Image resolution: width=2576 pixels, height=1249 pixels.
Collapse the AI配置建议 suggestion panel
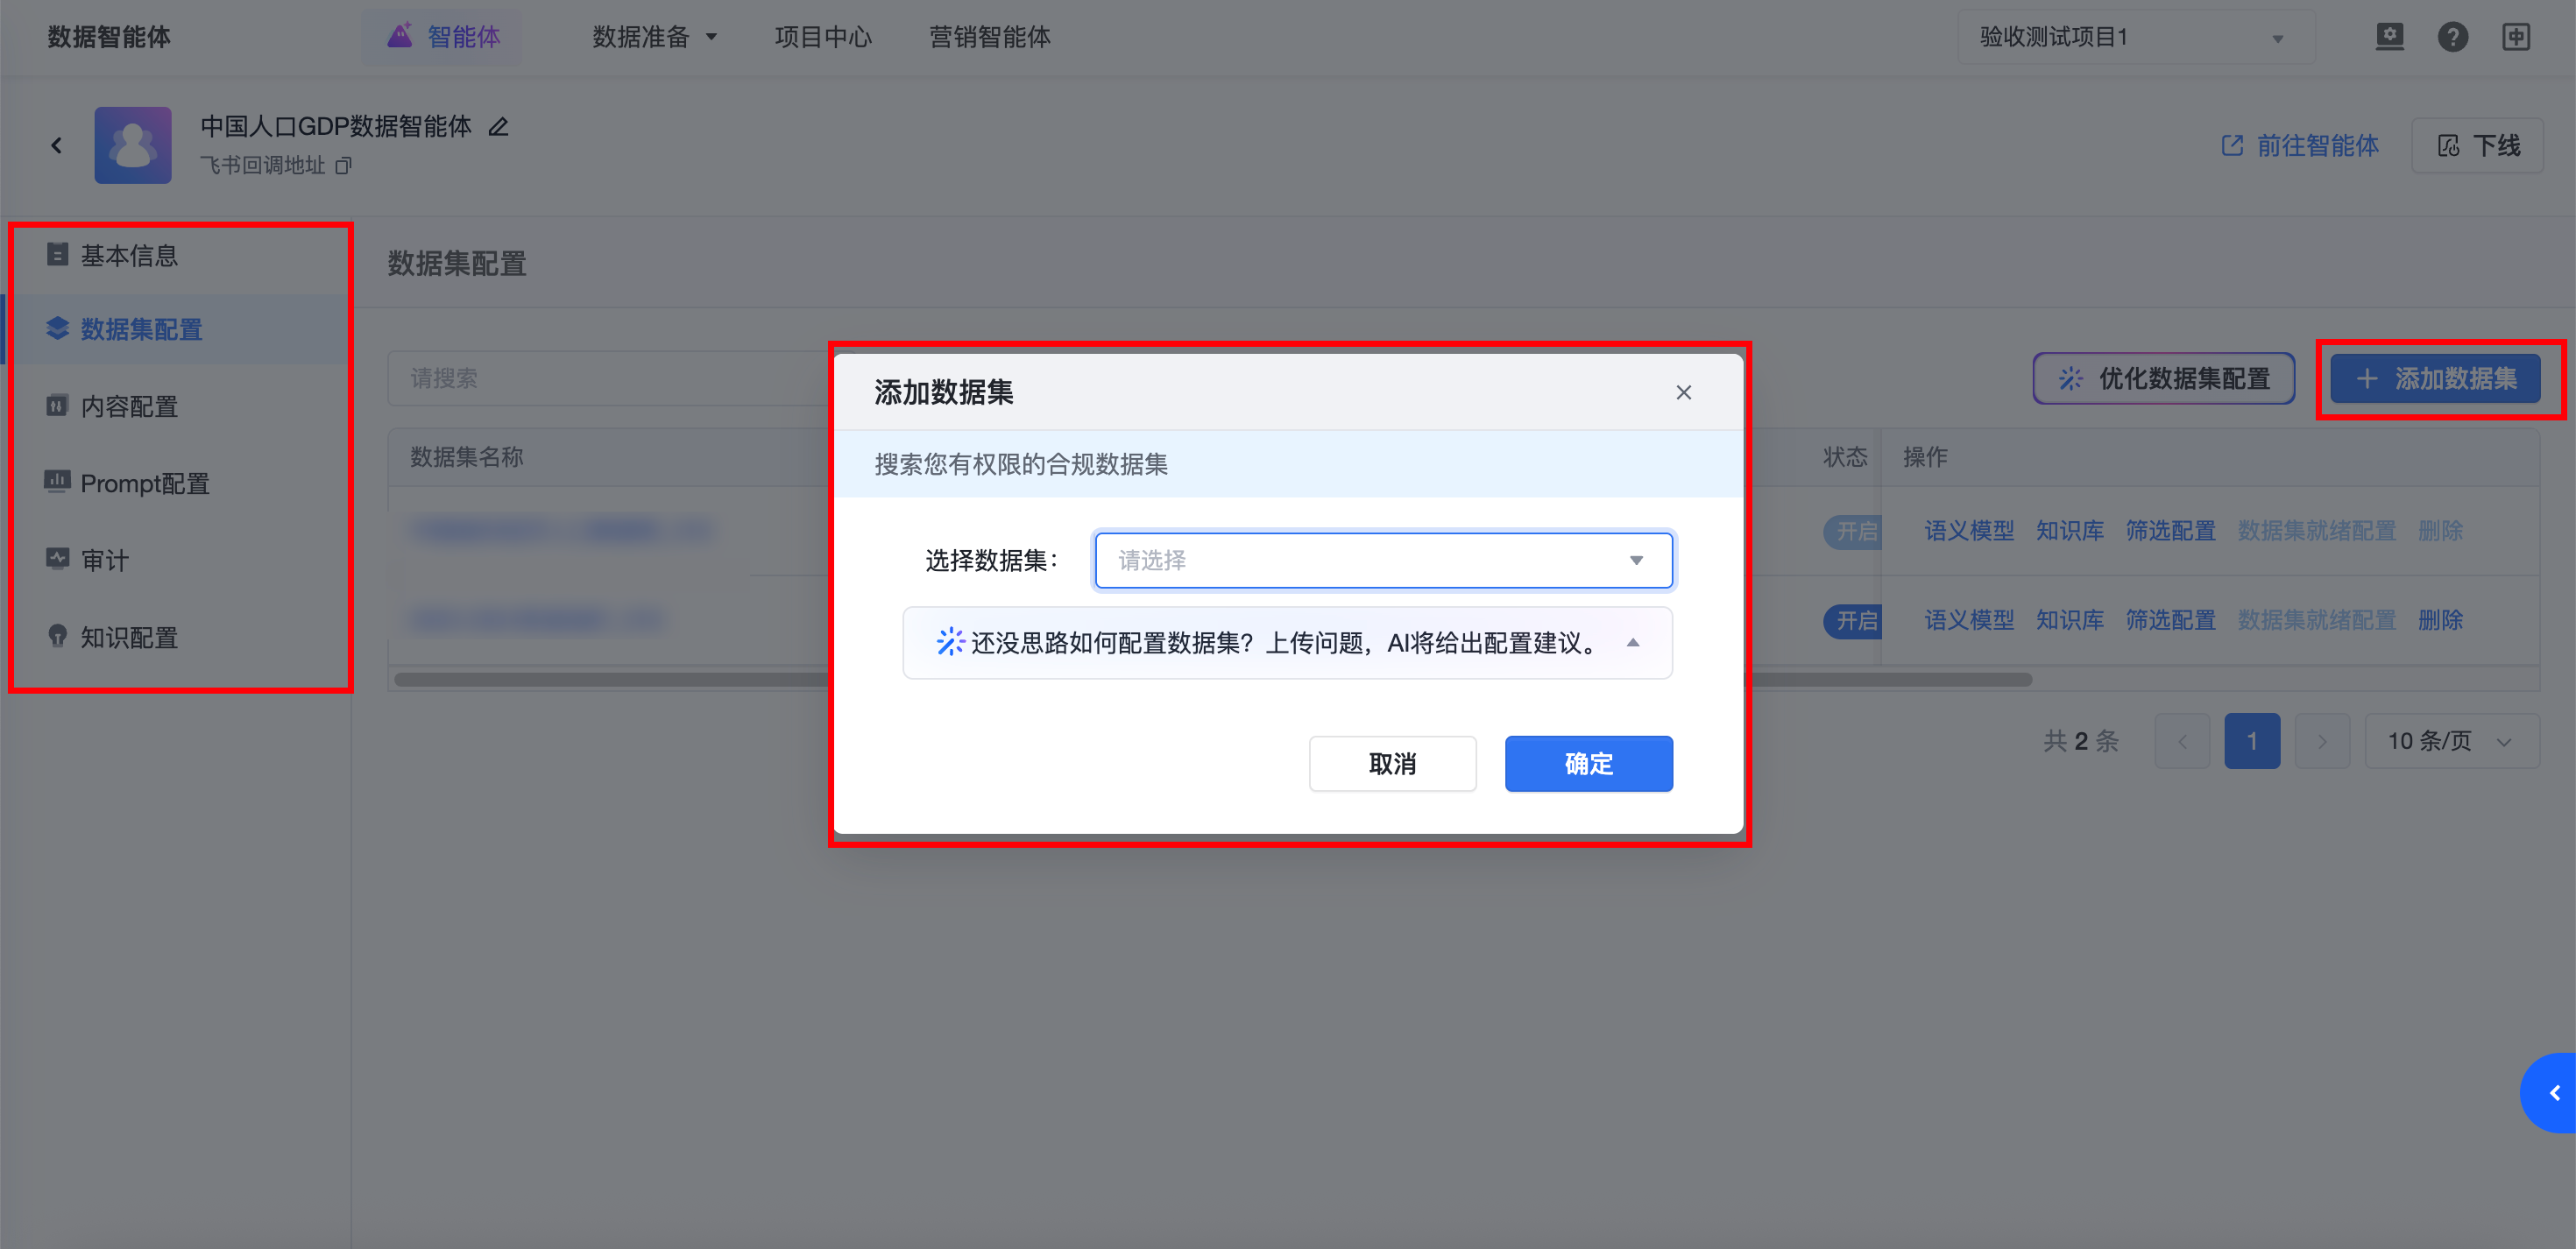click(x=1632, y=643)
